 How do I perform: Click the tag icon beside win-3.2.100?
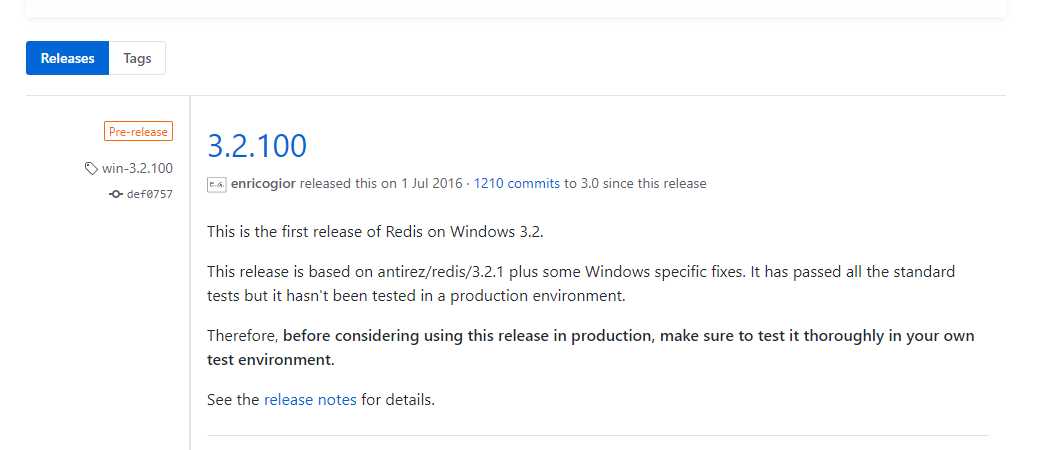point(91,168)
